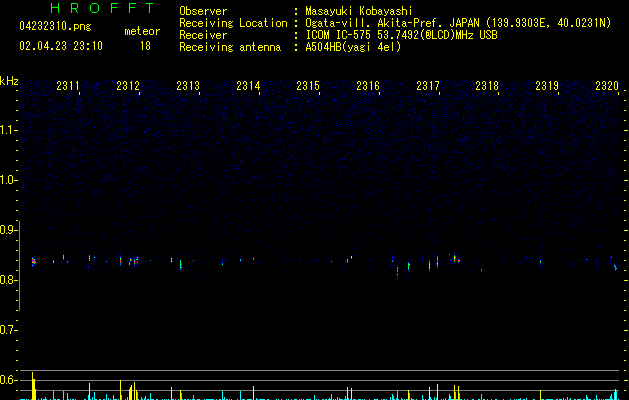Click the Observer label
The height and width of the screenshot is (400, 629).
click(x=203, y=11)
